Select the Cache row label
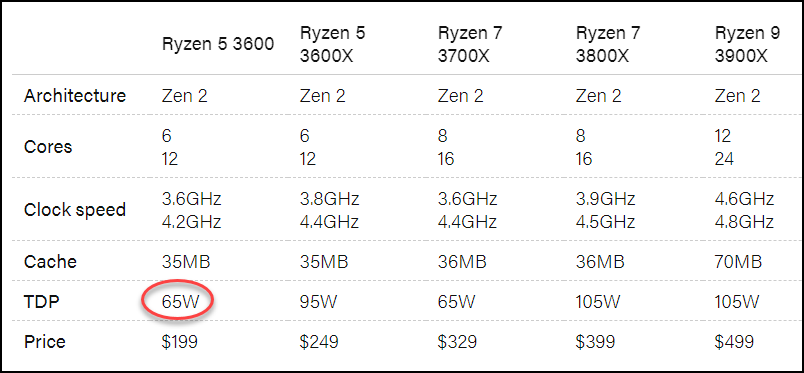Screen dimensions: 804x373 point(50,262)
